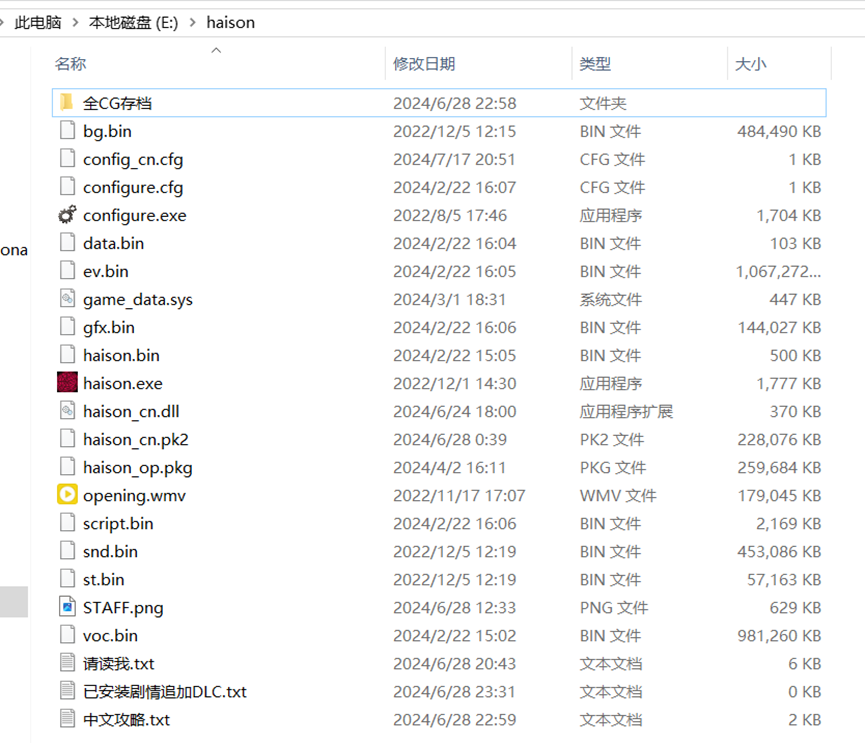Screen dimensions: 865x743
Task: Click haison folder in the address bar
Action: coord(230,22)
